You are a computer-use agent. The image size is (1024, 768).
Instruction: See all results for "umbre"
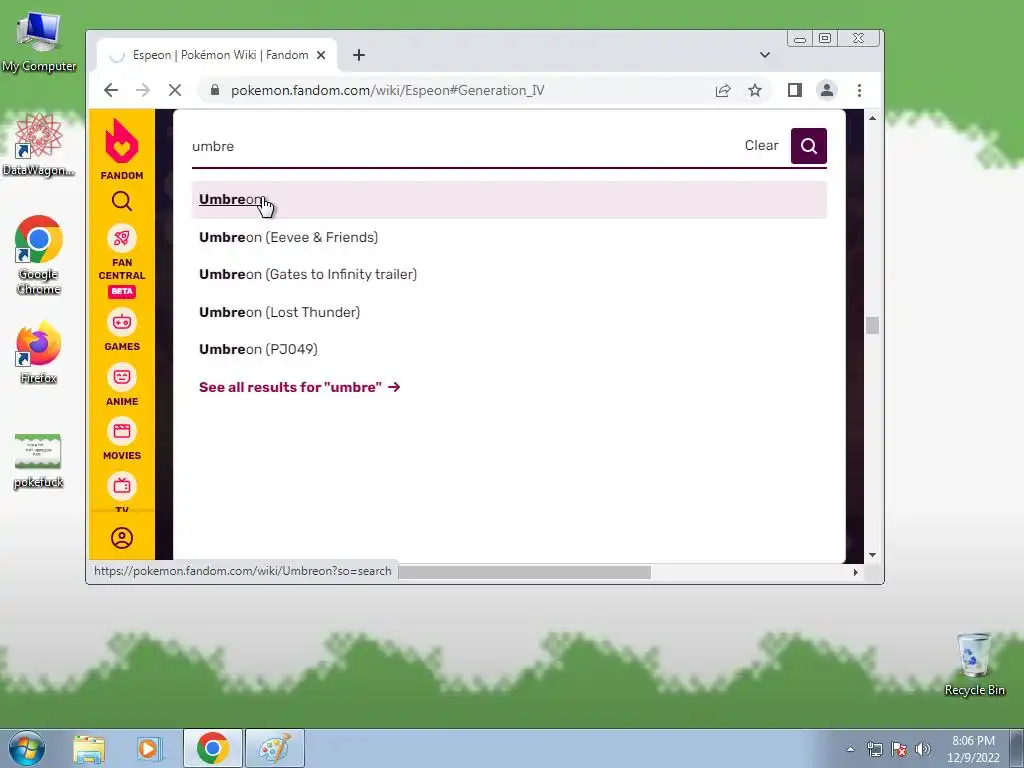(299, 387)
